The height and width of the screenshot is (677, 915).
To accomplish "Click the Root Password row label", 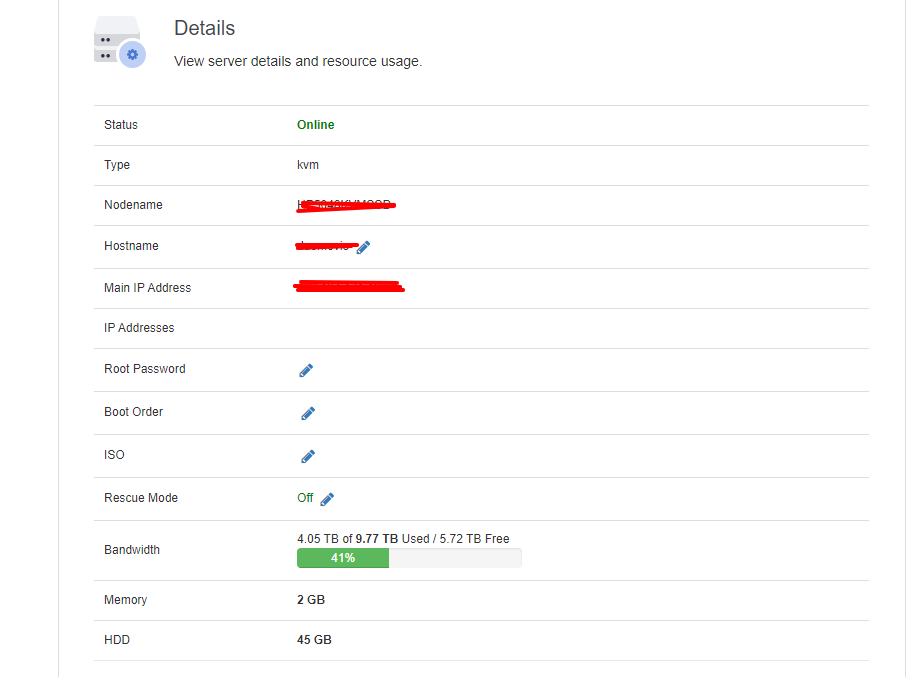I will tap(145, 369).
